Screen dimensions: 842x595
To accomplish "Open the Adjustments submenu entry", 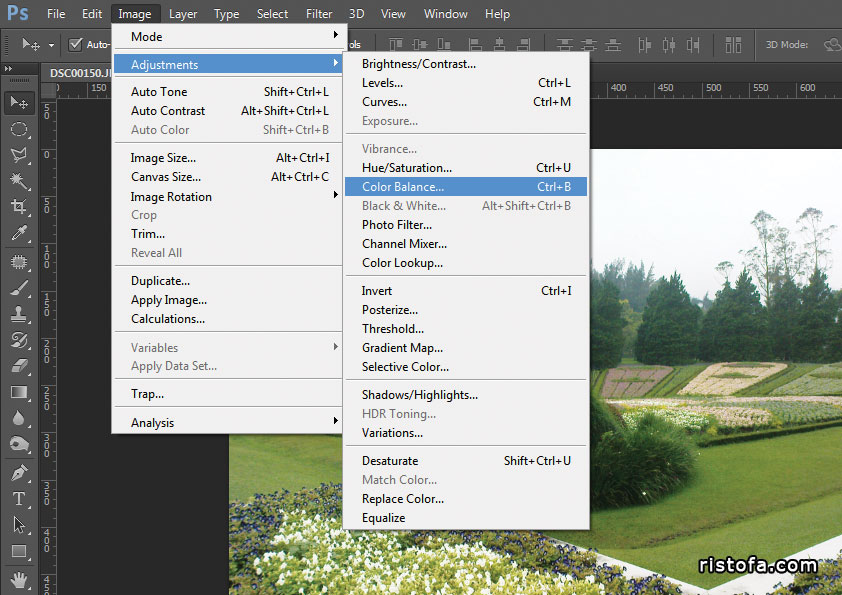I will point(228,64).
